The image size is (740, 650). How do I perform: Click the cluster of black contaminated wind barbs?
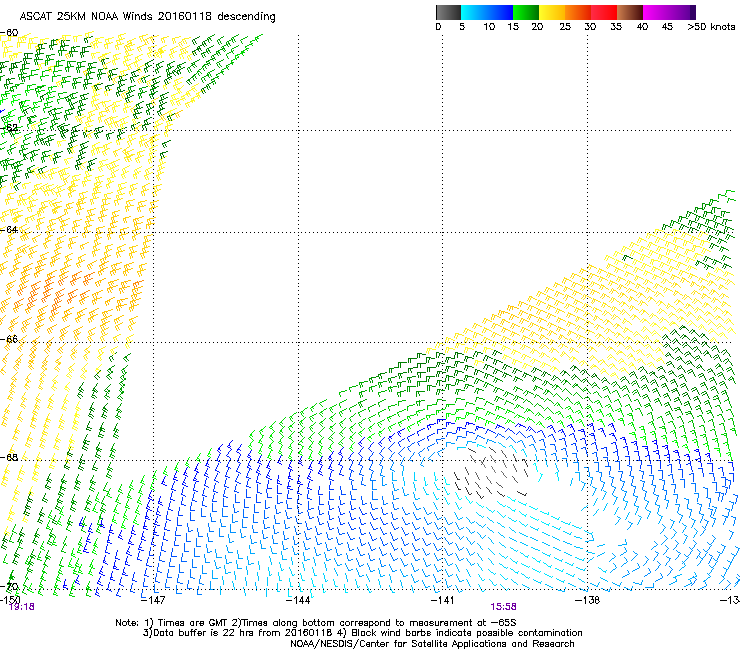(491, 472)
